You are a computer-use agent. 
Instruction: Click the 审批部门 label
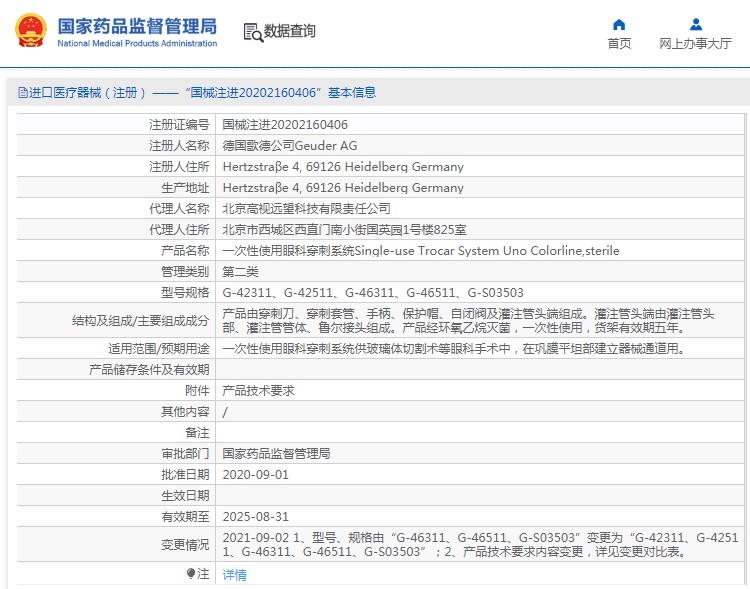point(185,454)
